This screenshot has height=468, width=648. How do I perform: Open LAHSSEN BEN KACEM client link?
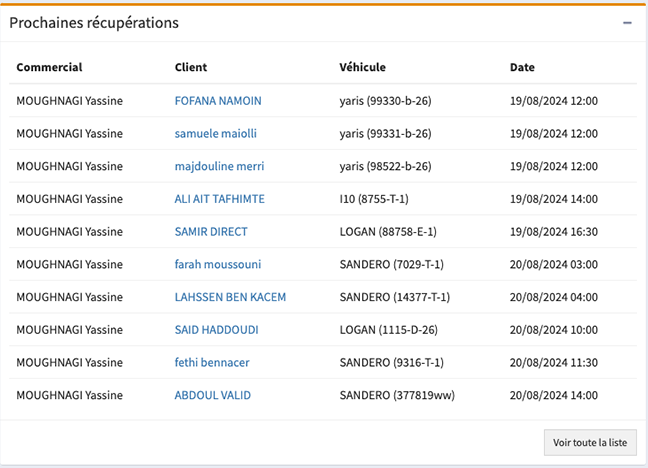(230, 297)
